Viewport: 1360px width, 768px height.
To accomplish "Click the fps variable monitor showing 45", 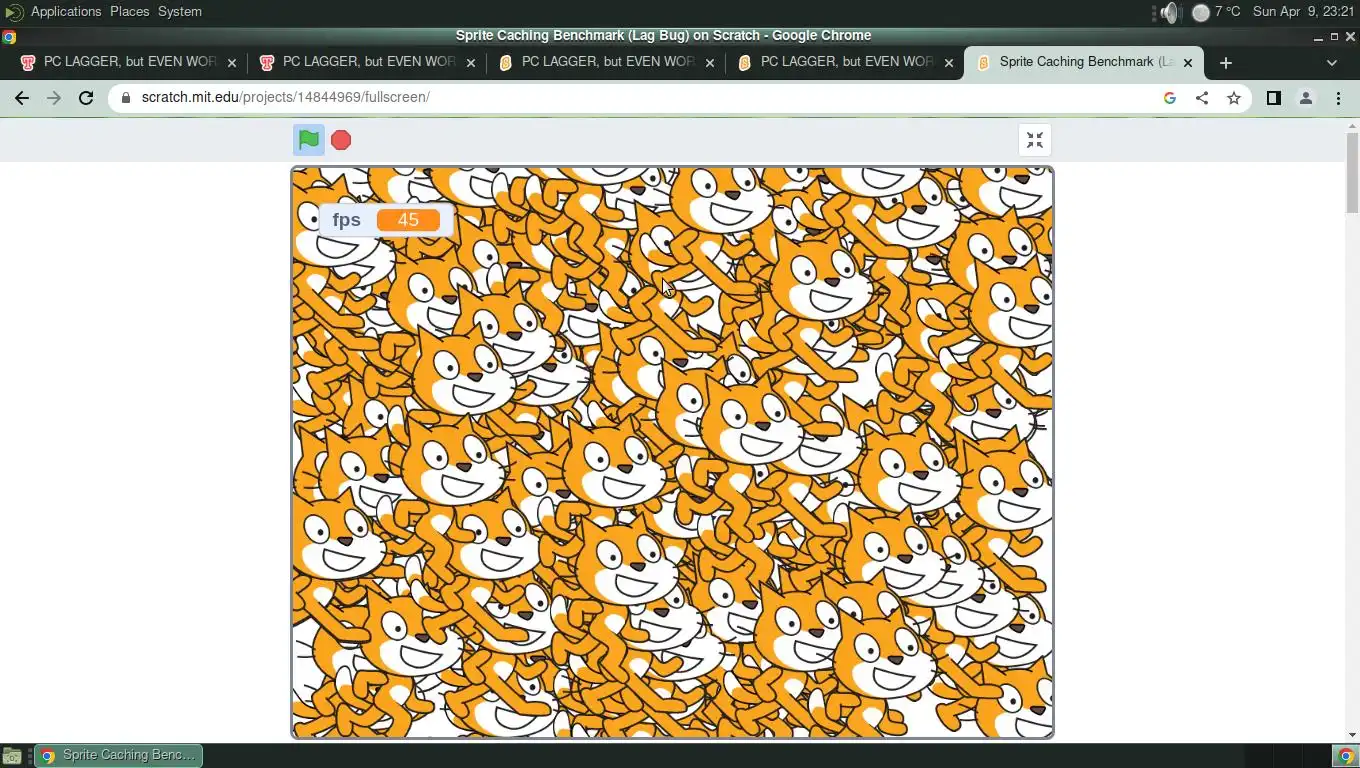I will pyautogui.click(x=387, y=220).
